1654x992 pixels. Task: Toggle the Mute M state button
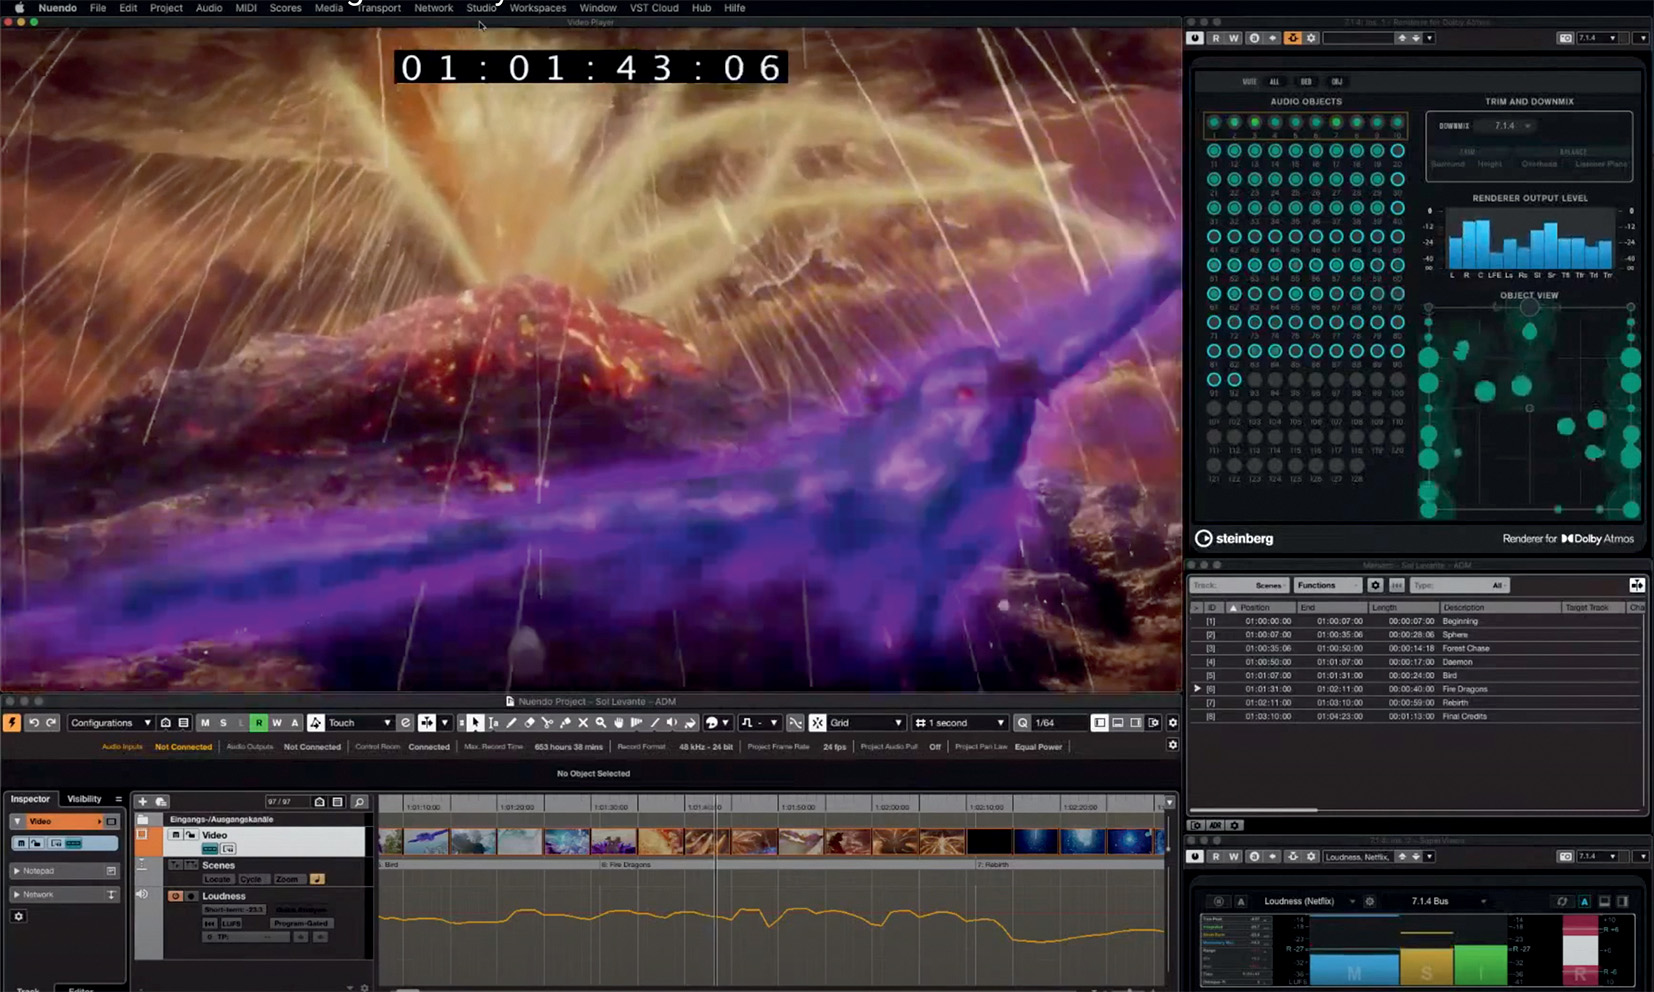(205, 723)
